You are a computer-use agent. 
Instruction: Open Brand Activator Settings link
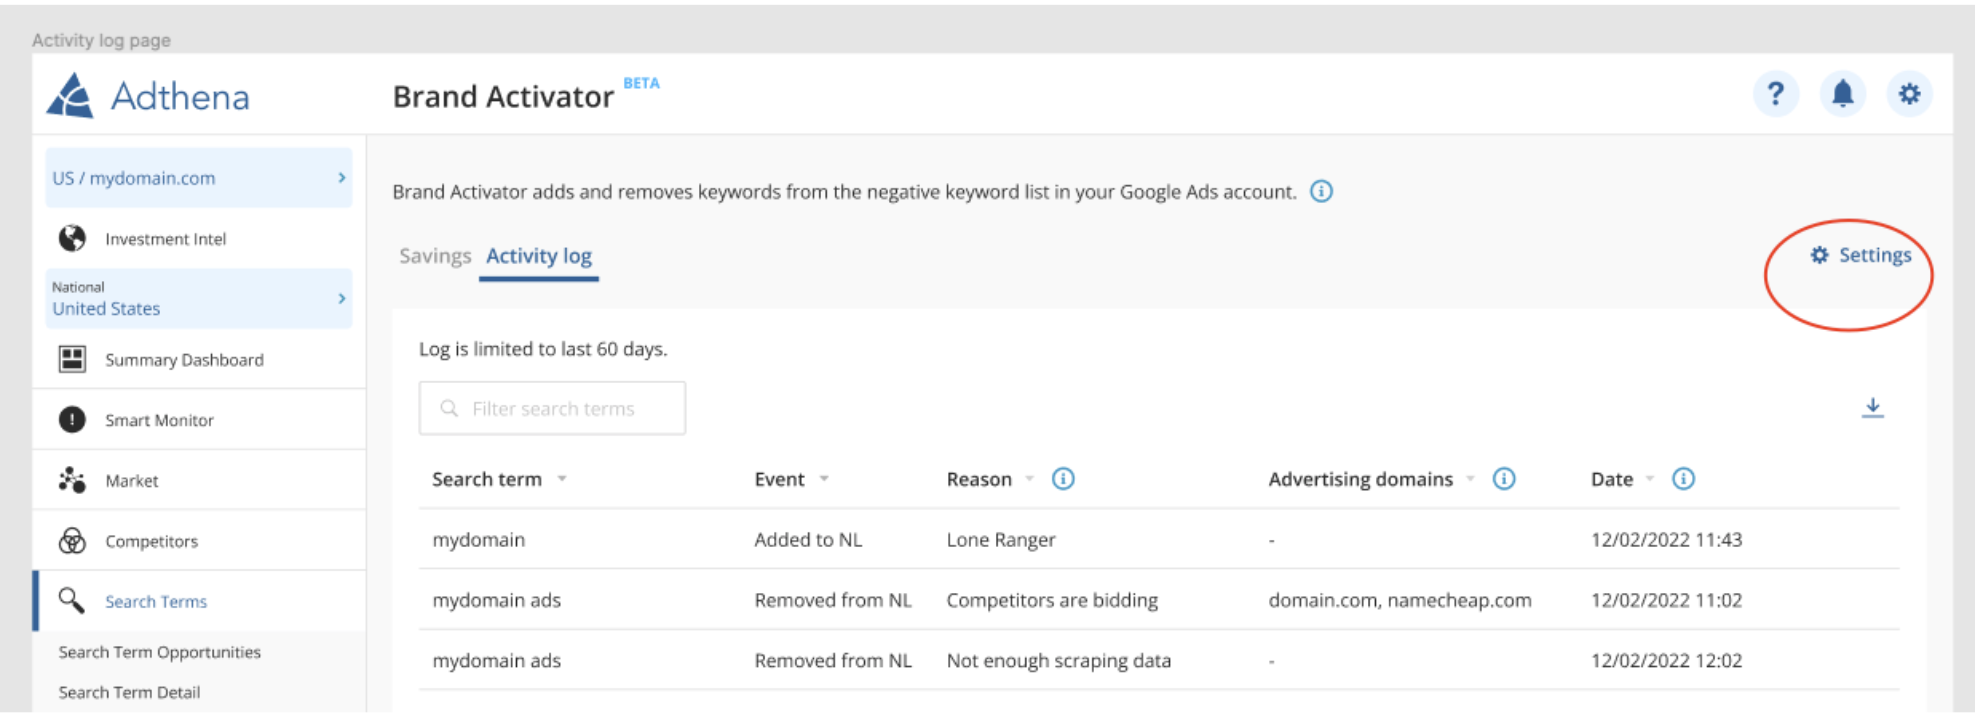pos(1861,255)
